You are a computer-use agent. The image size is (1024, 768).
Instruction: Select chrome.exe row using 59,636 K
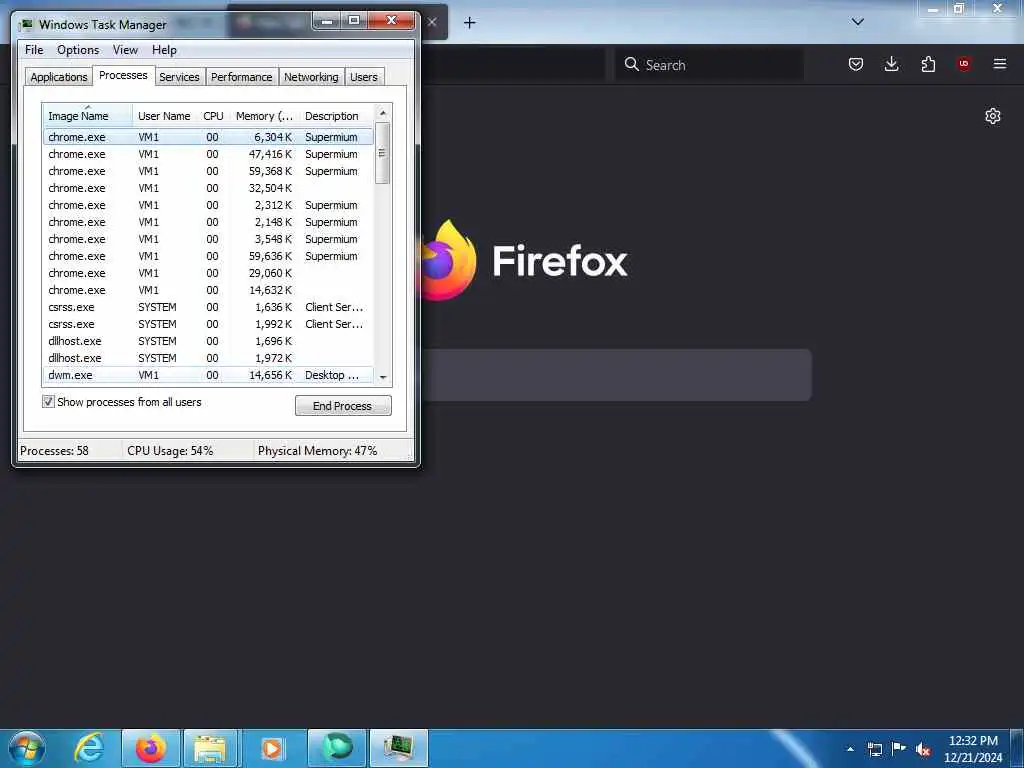point(208,256)
